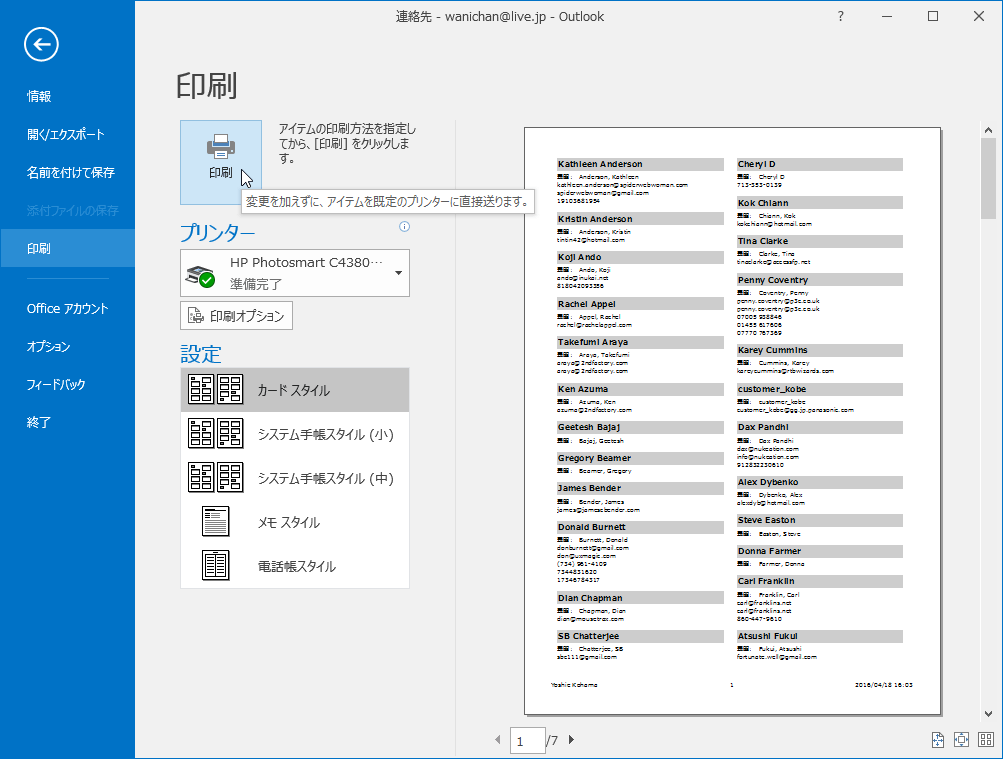Click the システム手帳スタイル (小) layout icon
Screen dimensions: 1003x759
216,433
